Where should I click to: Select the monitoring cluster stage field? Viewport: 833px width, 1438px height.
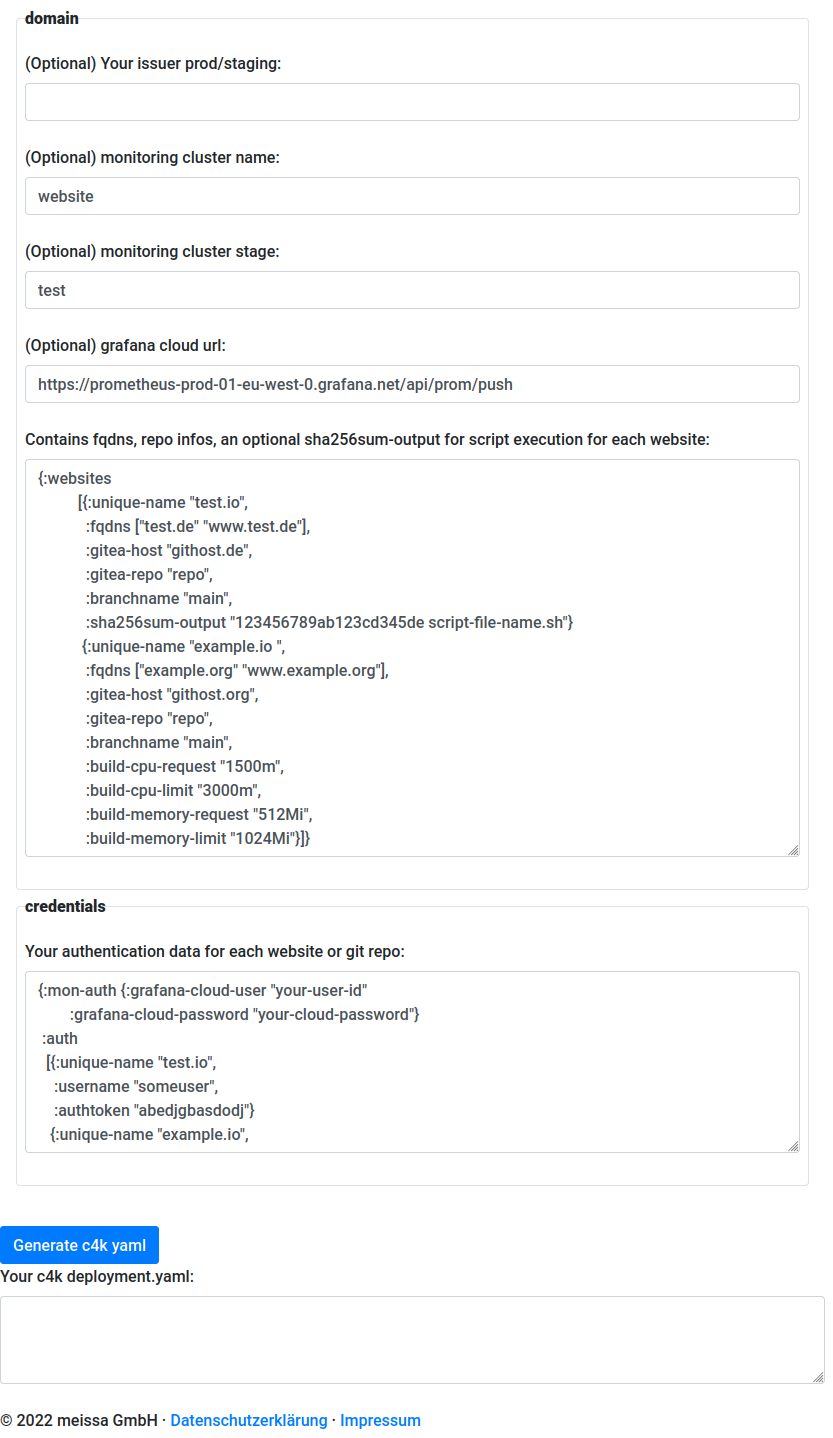(x=412, y=290)
